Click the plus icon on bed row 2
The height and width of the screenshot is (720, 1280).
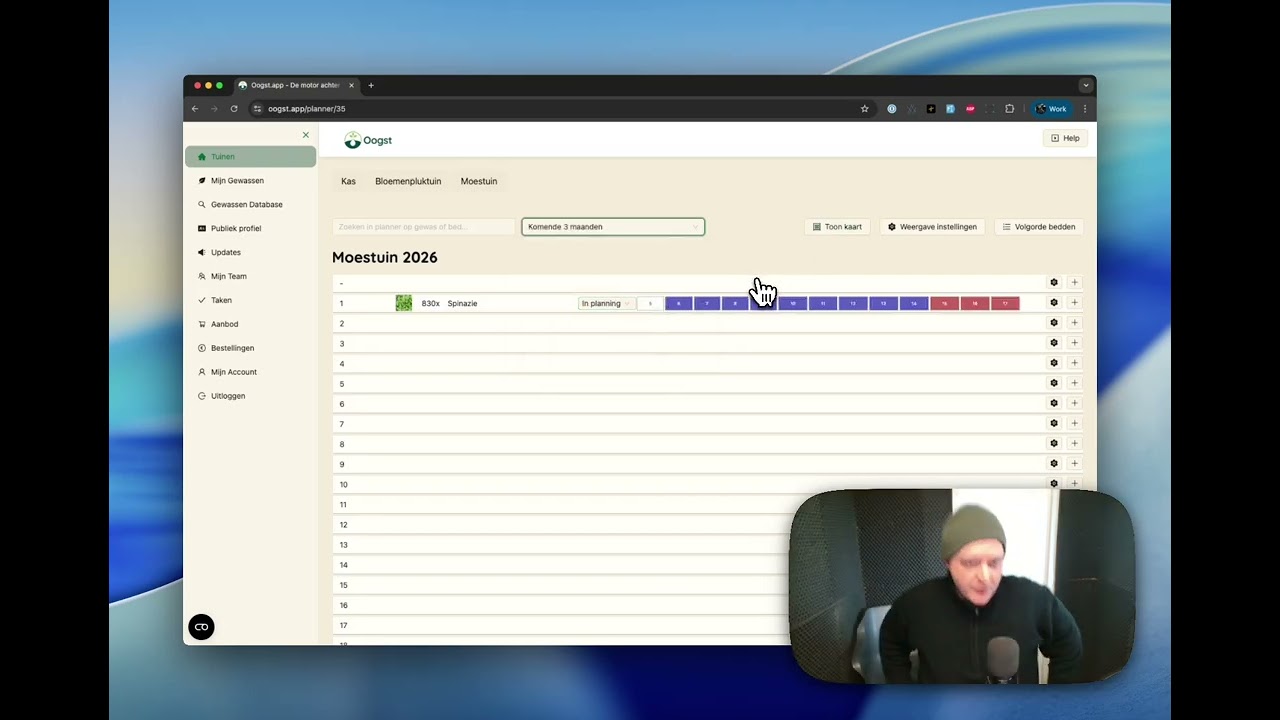pos(1074,323)
